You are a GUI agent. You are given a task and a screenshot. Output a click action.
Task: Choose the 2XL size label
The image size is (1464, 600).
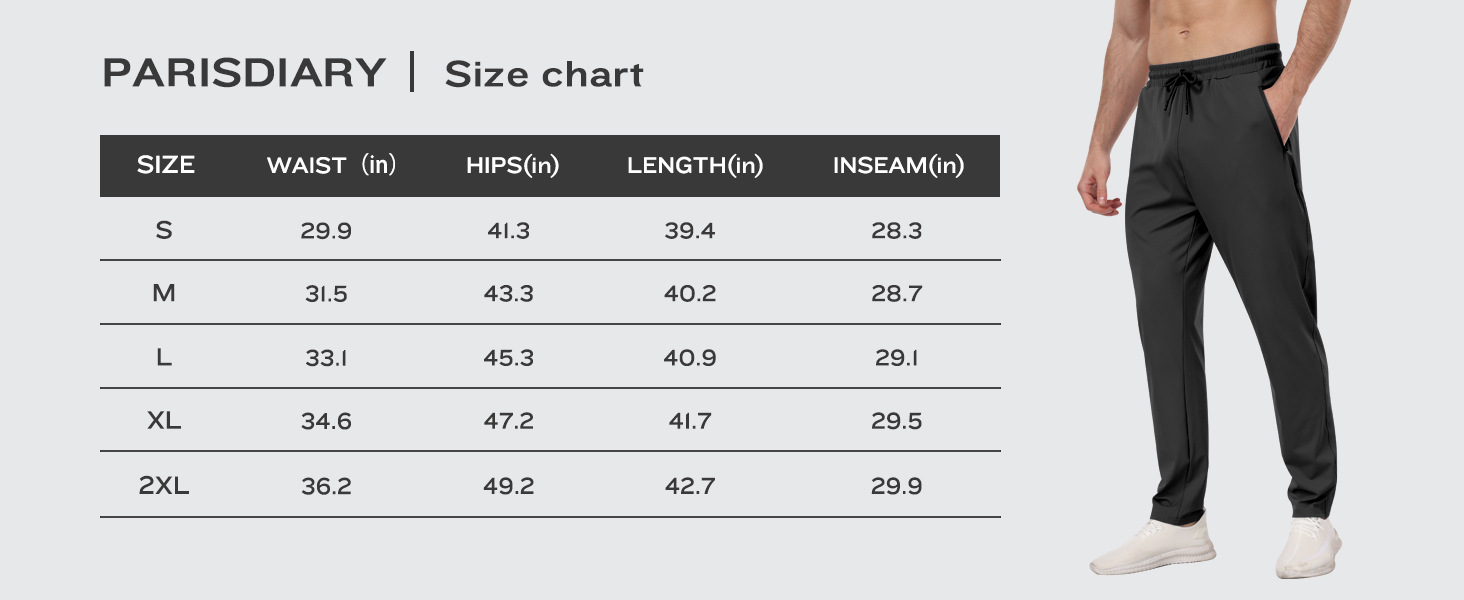[164, 486]
